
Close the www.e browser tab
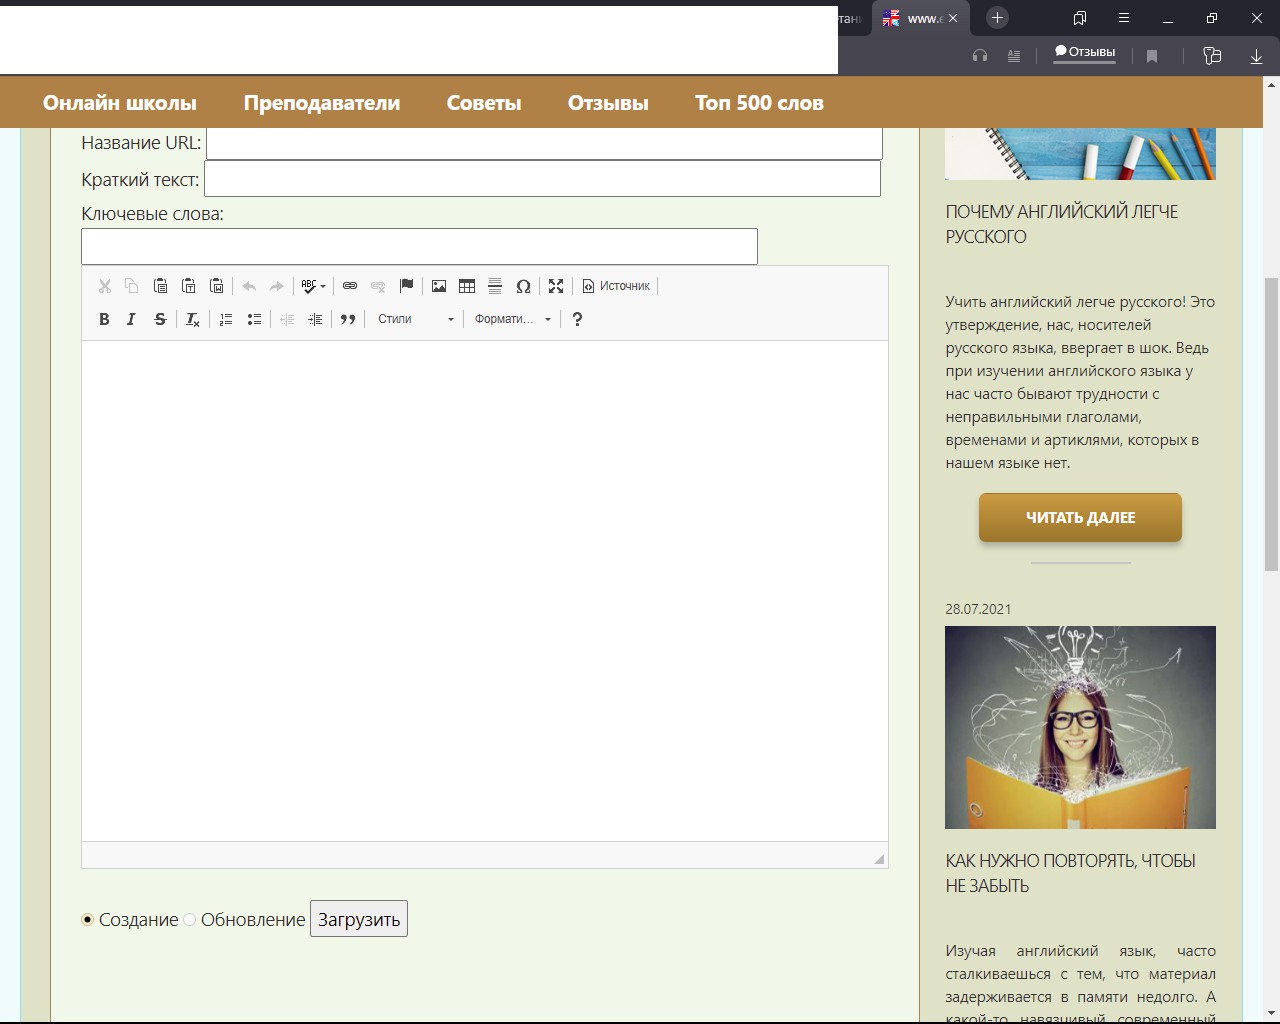(953, 18)
